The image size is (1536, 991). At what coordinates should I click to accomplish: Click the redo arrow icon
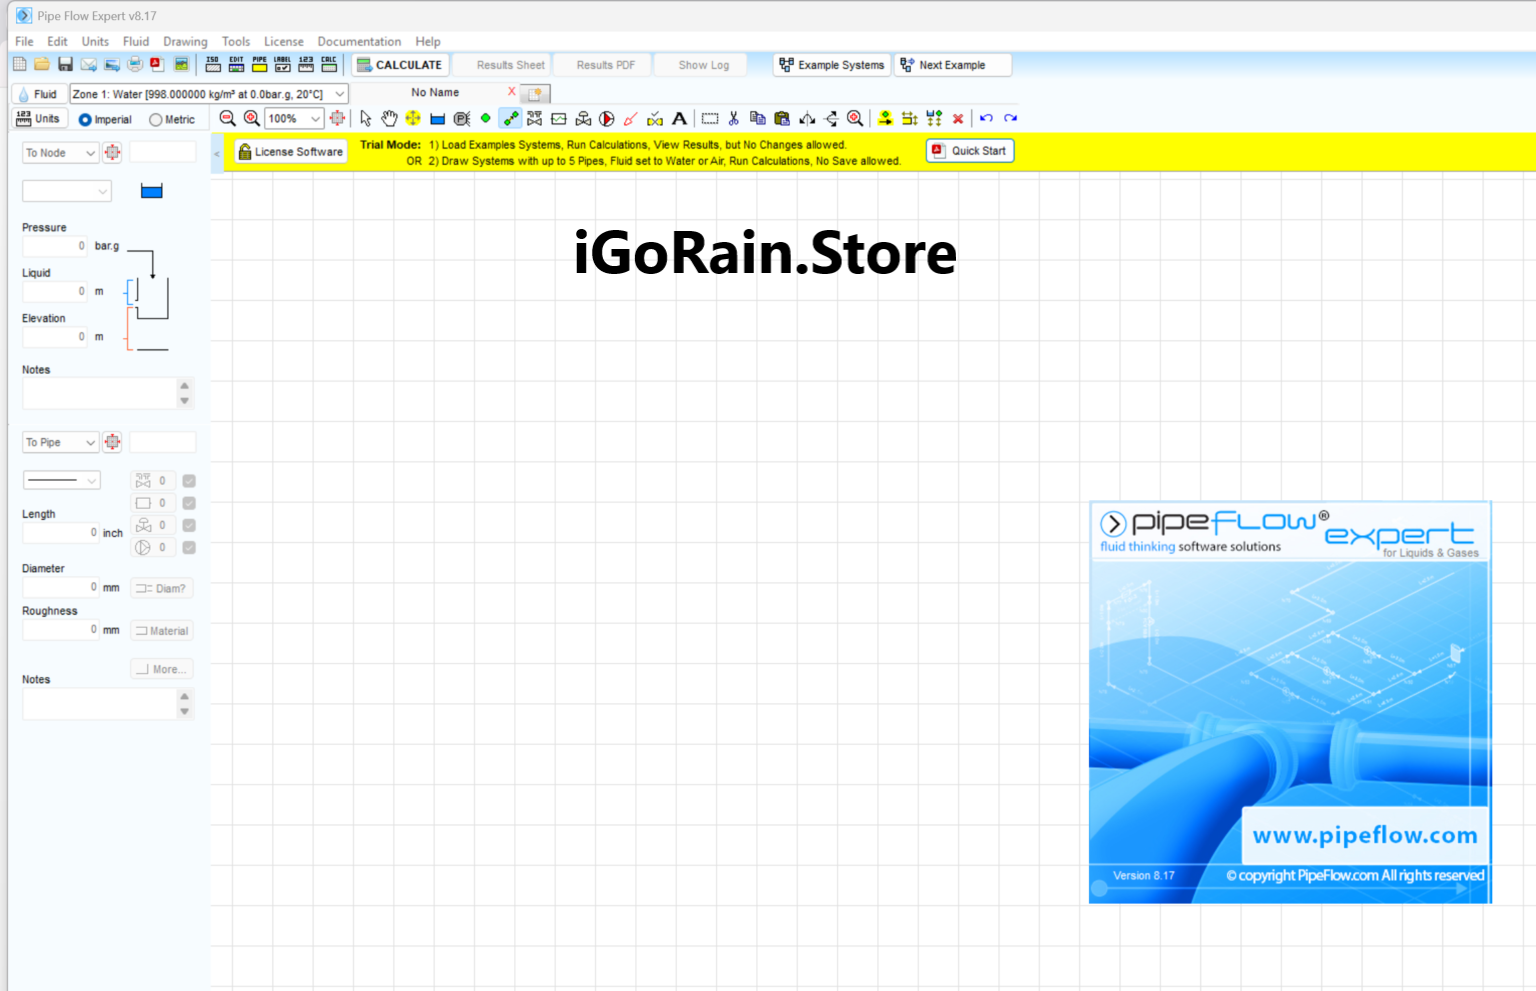[1010, 118]
